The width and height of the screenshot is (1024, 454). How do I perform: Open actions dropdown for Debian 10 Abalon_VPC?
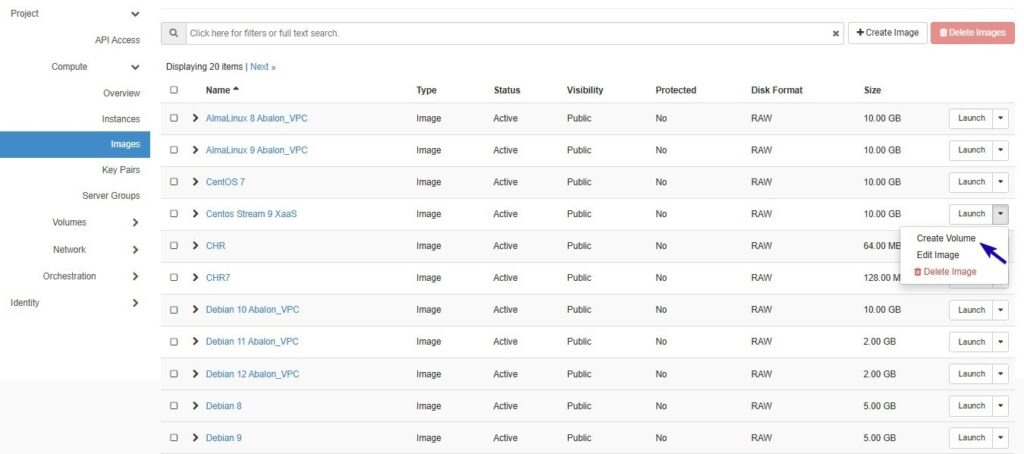[x=1000, y=310]
